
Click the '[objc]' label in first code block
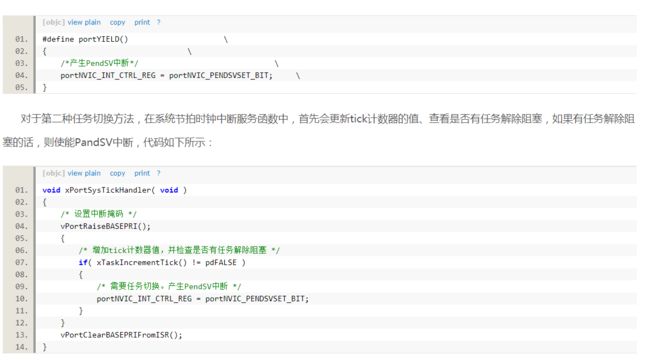[x=53, y=22]
